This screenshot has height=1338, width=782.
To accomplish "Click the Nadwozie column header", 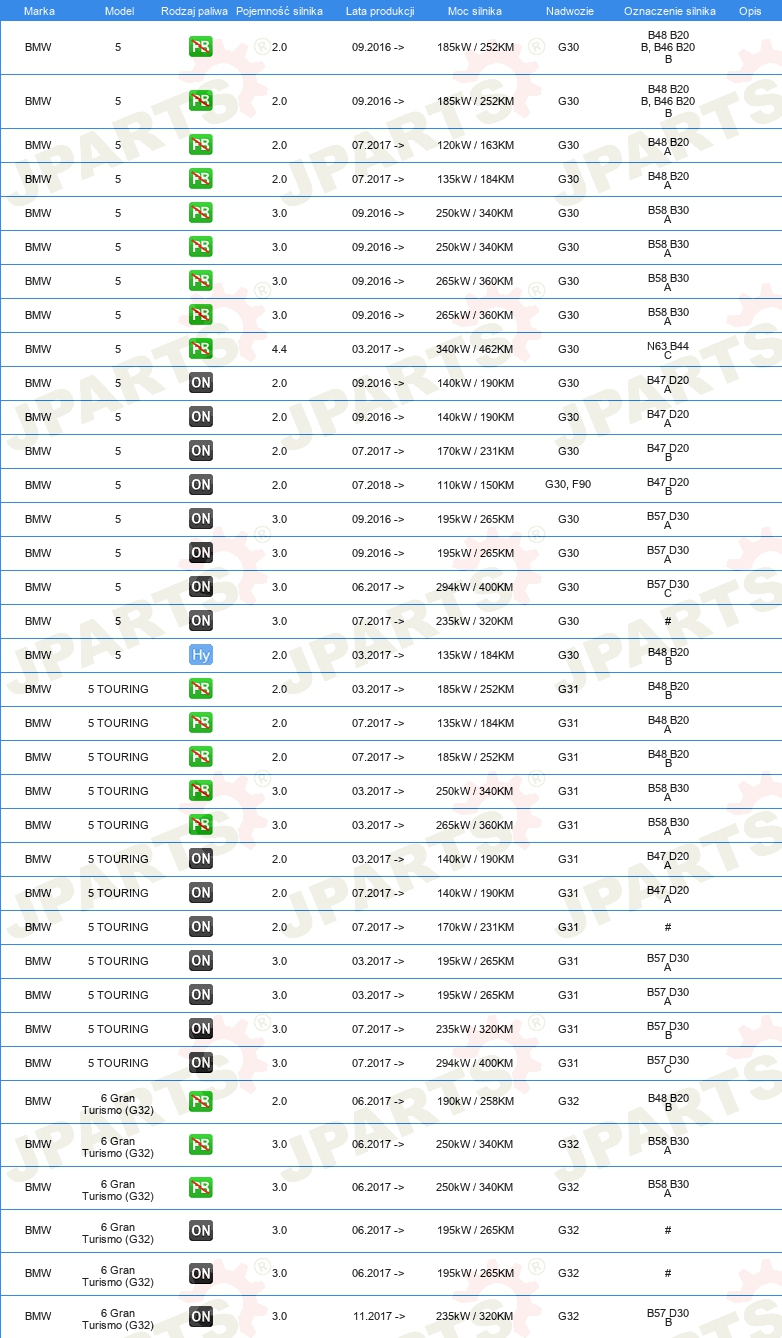I will [568, 11].
